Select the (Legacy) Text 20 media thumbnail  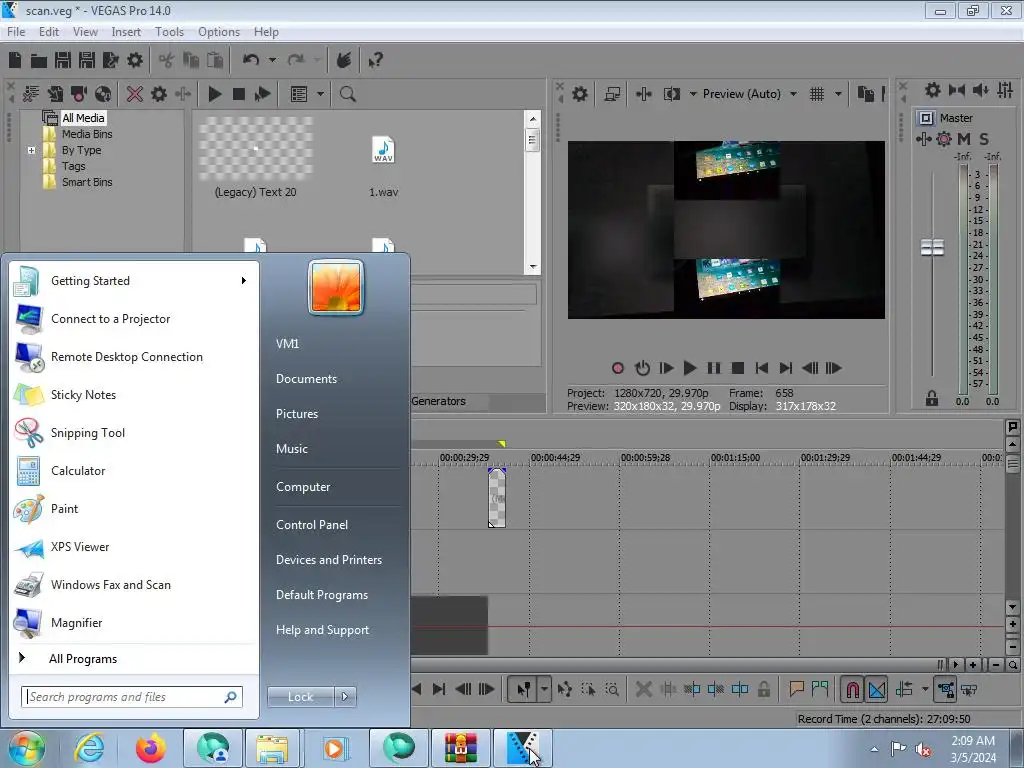[255, 149]
